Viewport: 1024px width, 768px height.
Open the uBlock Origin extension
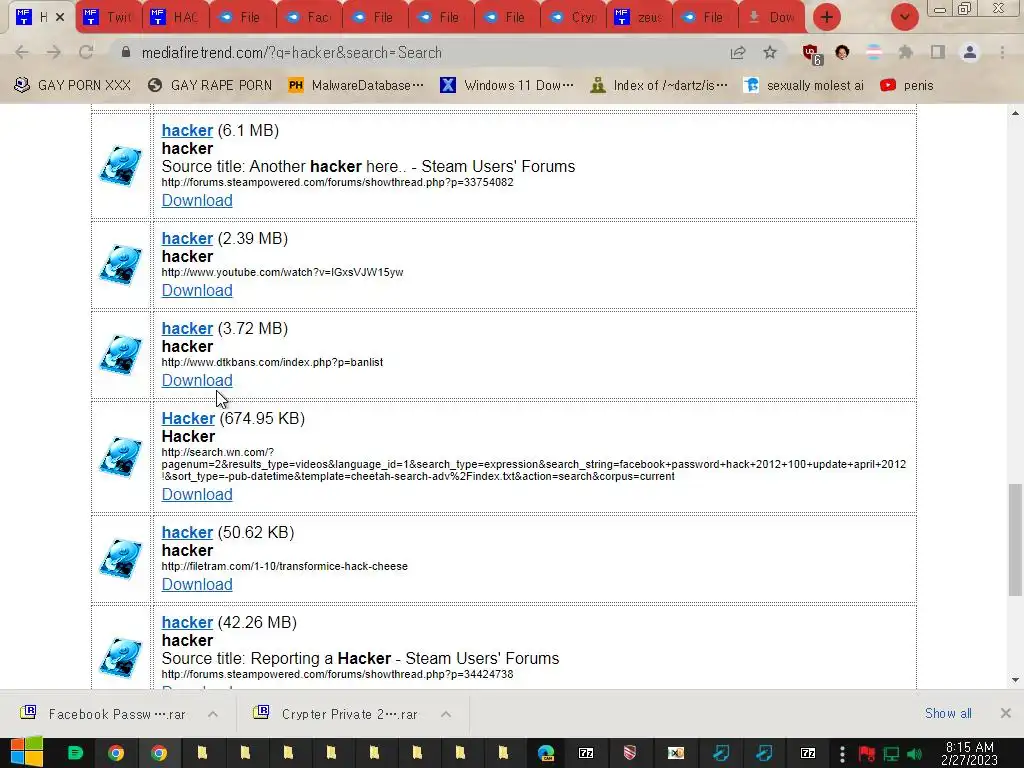(x=811, y=54)
